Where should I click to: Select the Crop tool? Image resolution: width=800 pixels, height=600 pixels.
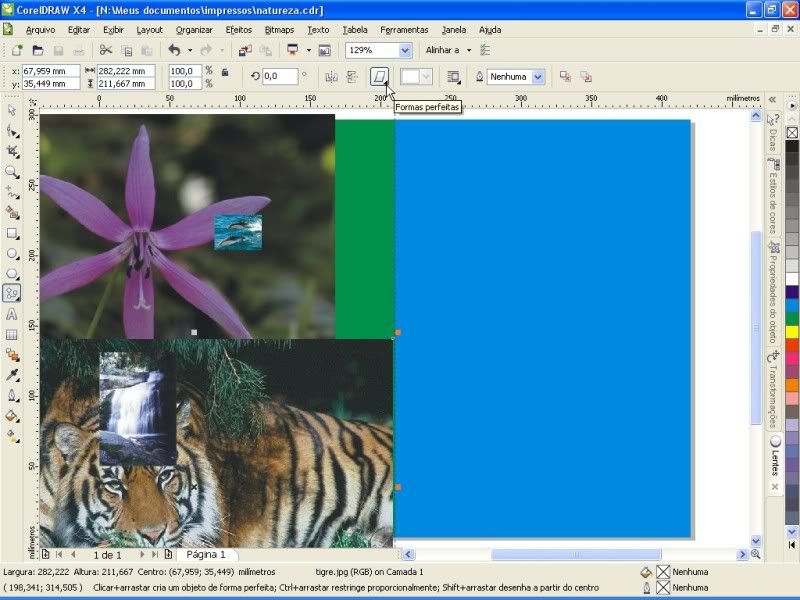(12, 151)
